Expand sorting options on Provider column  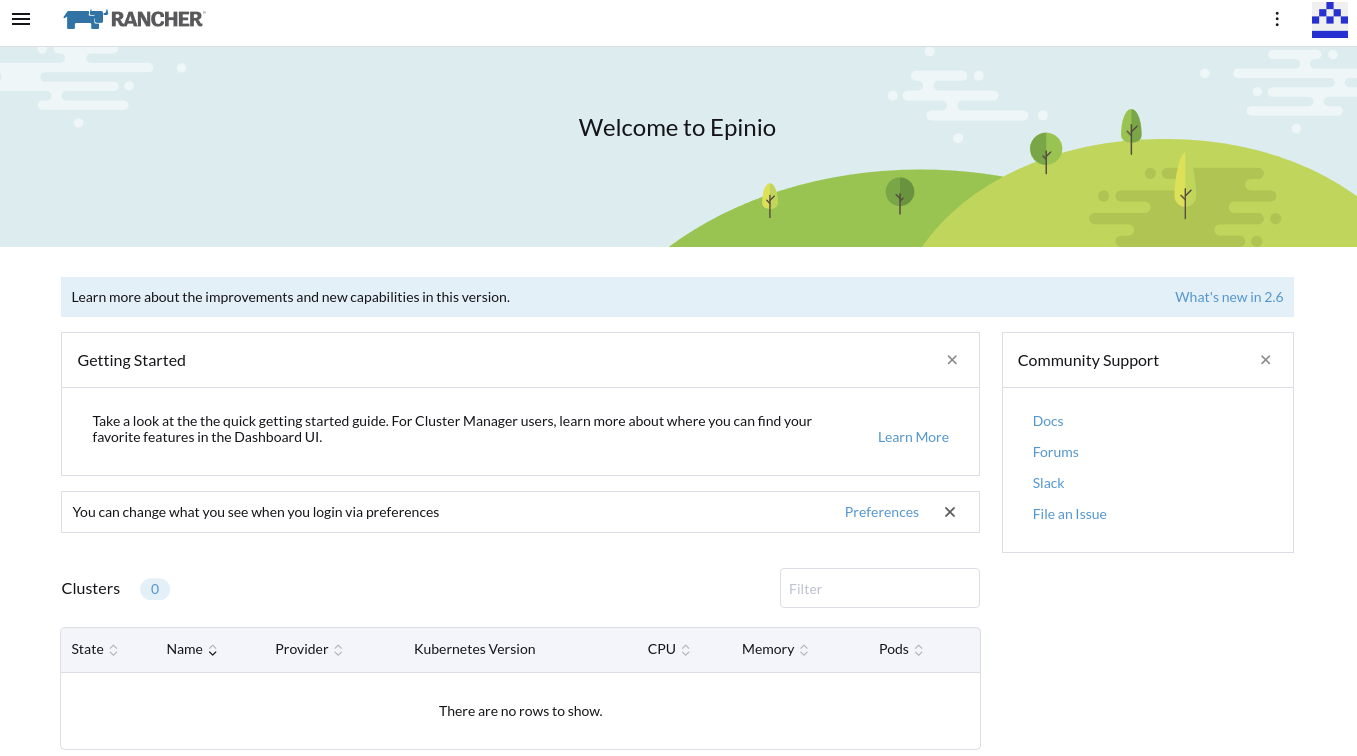(x=337, y=649)
